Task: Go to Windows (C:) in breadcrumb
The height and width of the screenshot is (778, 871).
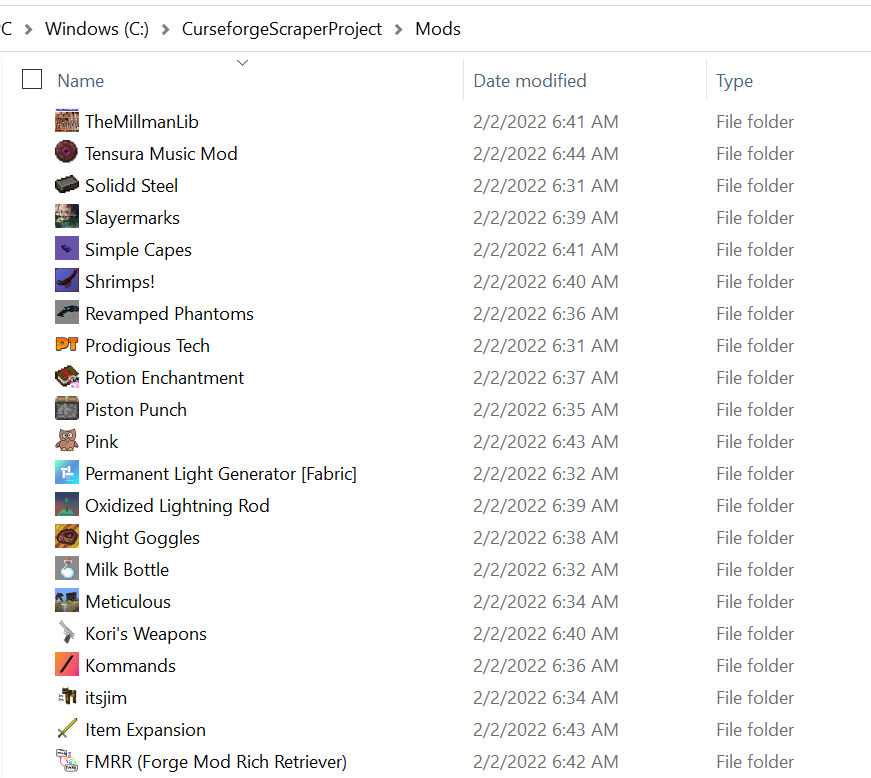Action: 97,29
